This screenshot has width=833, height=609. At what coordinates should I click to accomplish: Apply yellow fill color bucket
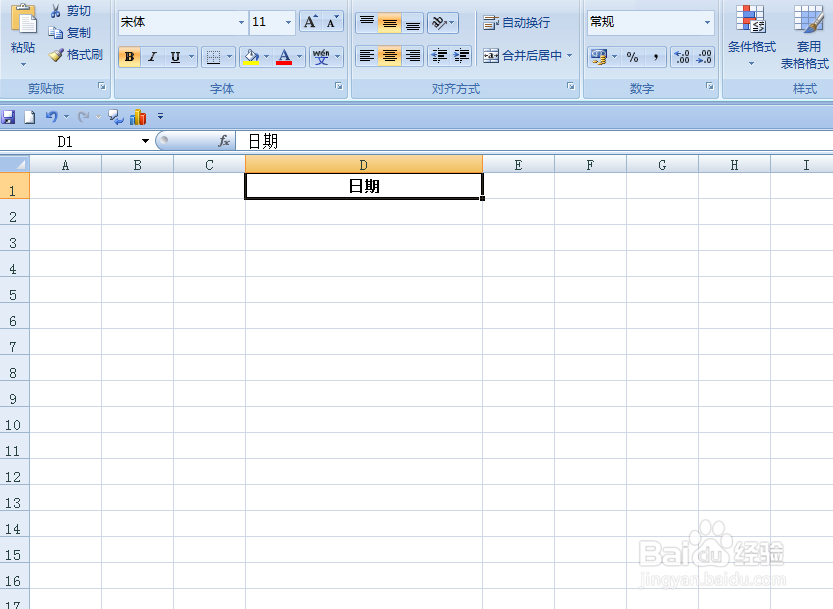tap(251, 57)
